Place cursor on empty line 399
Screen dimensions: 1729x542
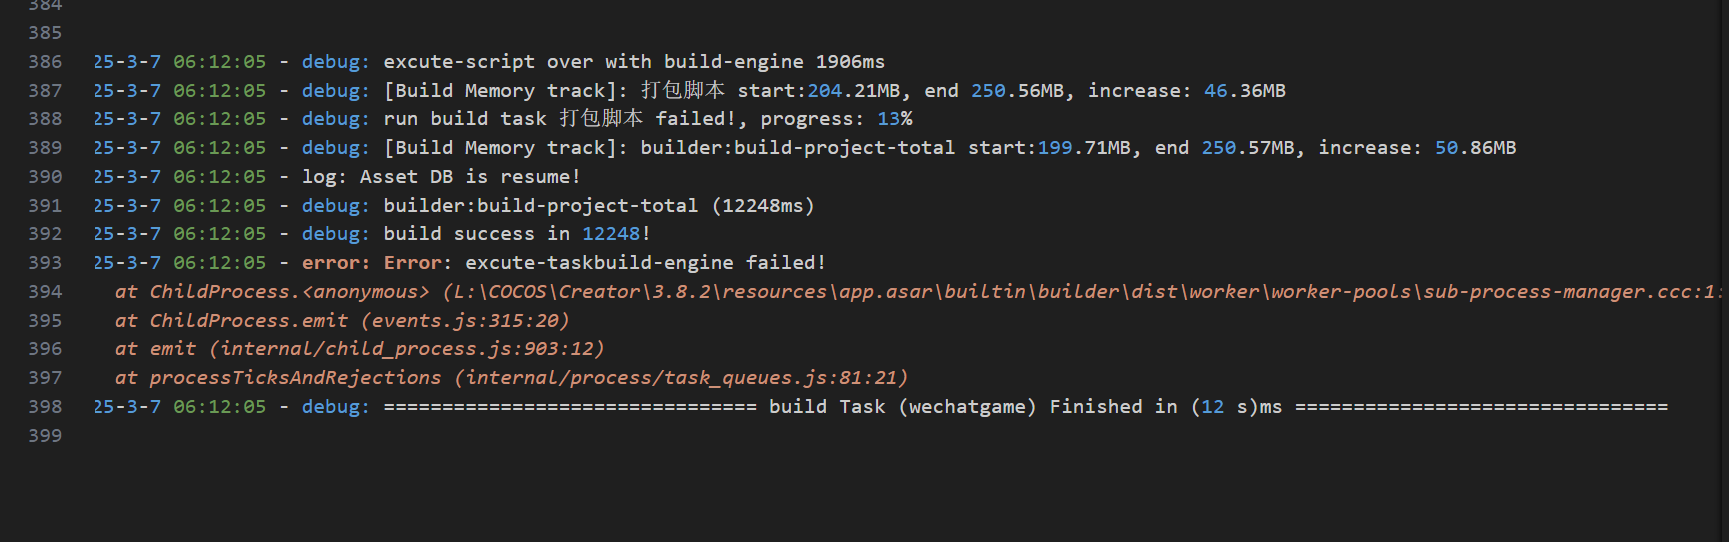[400, 436]
